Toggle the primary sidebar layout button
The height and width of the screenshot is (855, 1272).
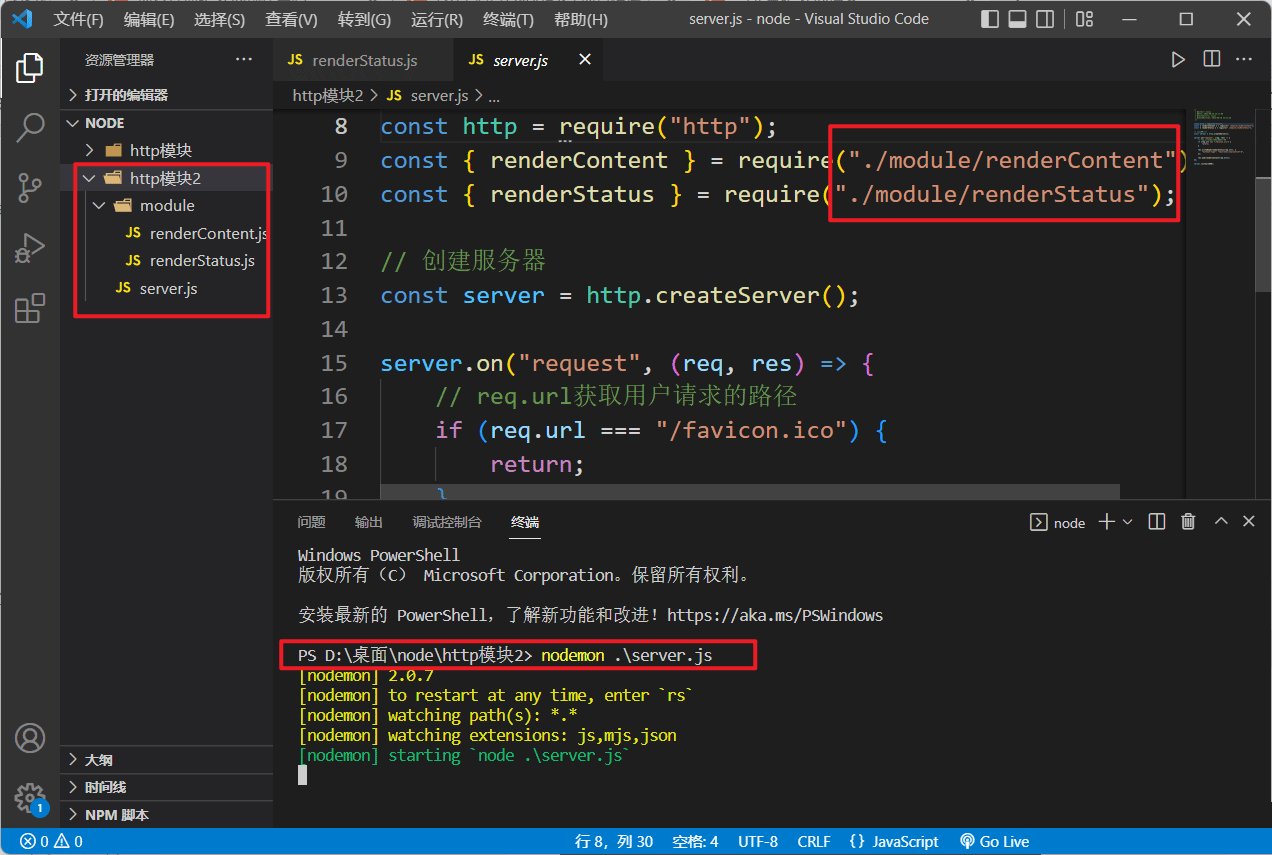click(x=990, y=19)
